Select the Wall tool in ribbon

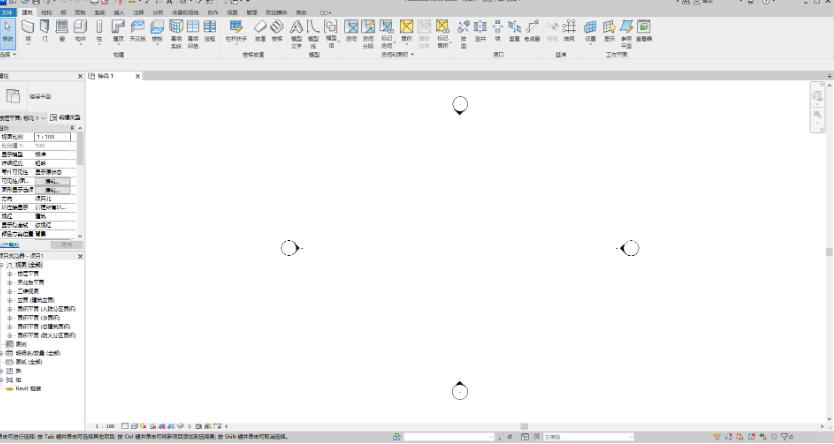tap(28, 28)
